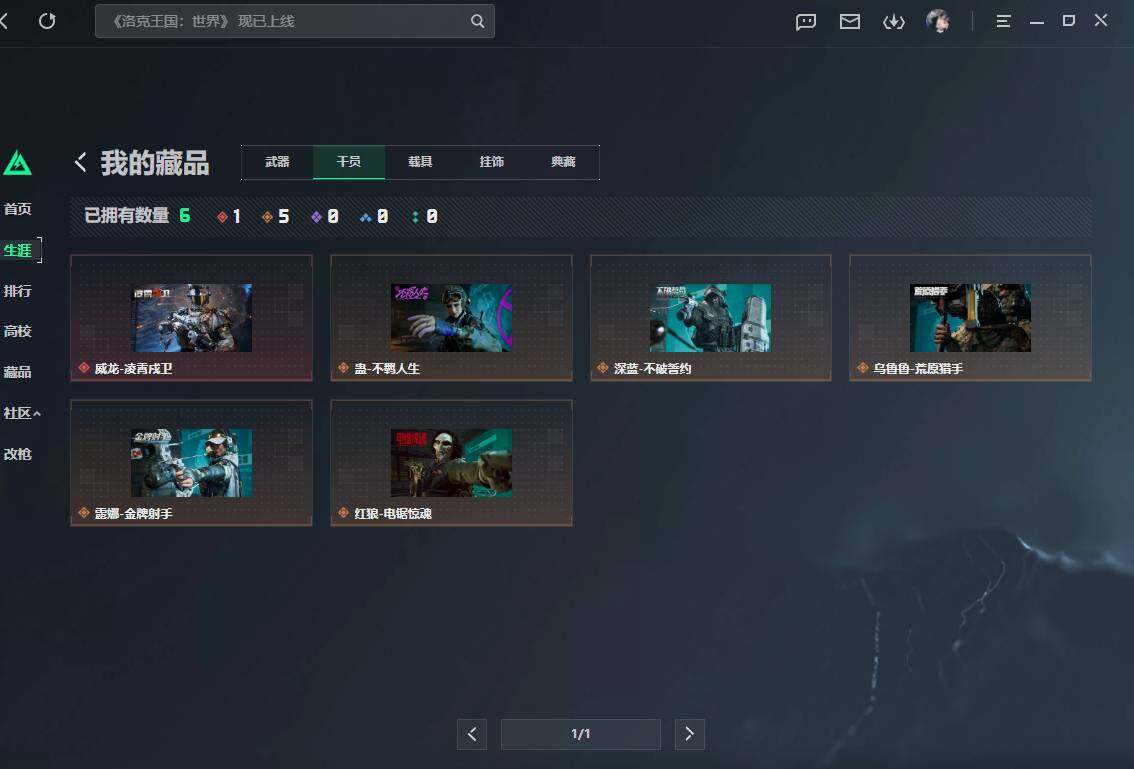Screen dimensions: 1134x769
Task: Click the 深蓝-不破誓约 label text
Action: pyautogui.click(x=653, y=368)
